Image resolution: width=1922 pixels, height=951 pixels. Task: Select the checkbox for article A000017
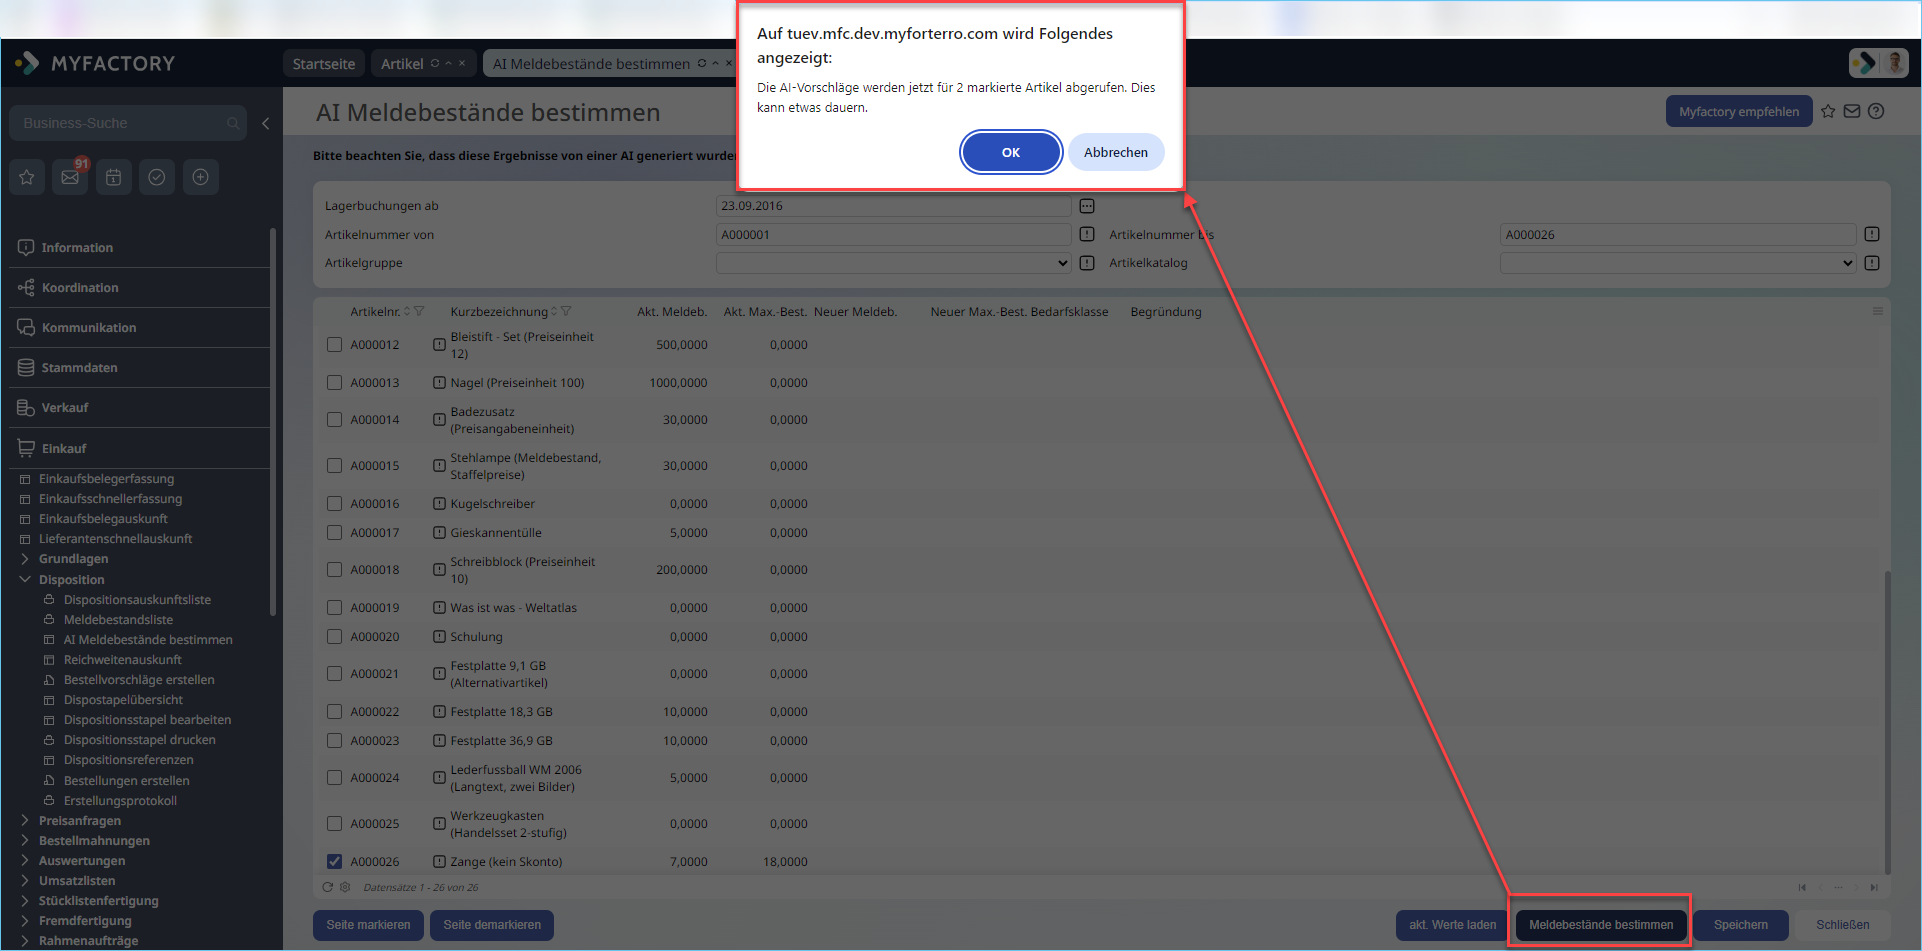(x=335, y=533)
